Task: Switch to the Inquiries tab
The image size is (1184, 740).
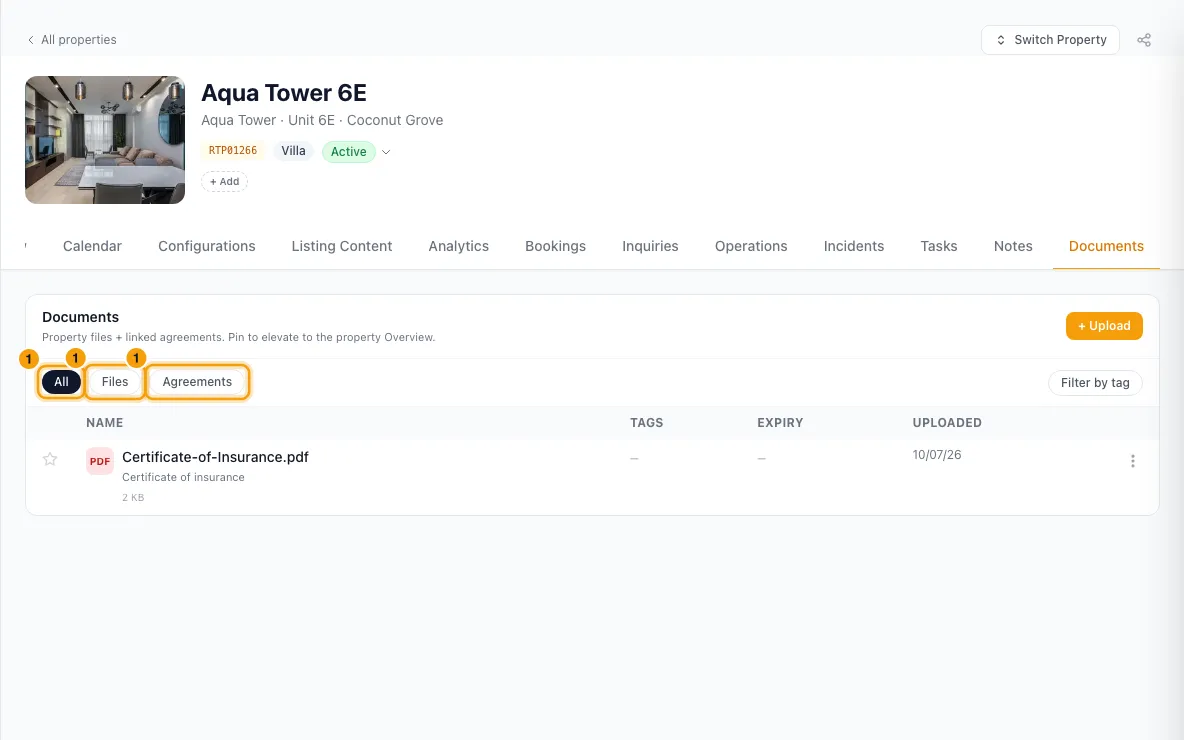Action: point(650,246)
